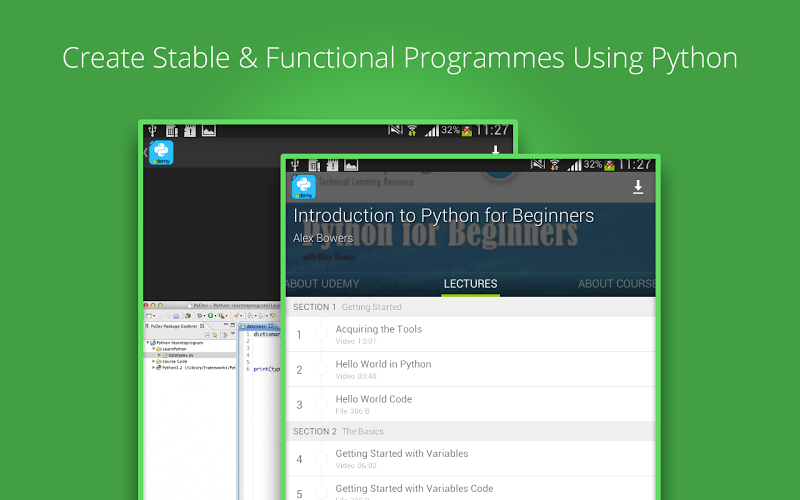Tap the download icon in front phone header

tap(638, 187)
